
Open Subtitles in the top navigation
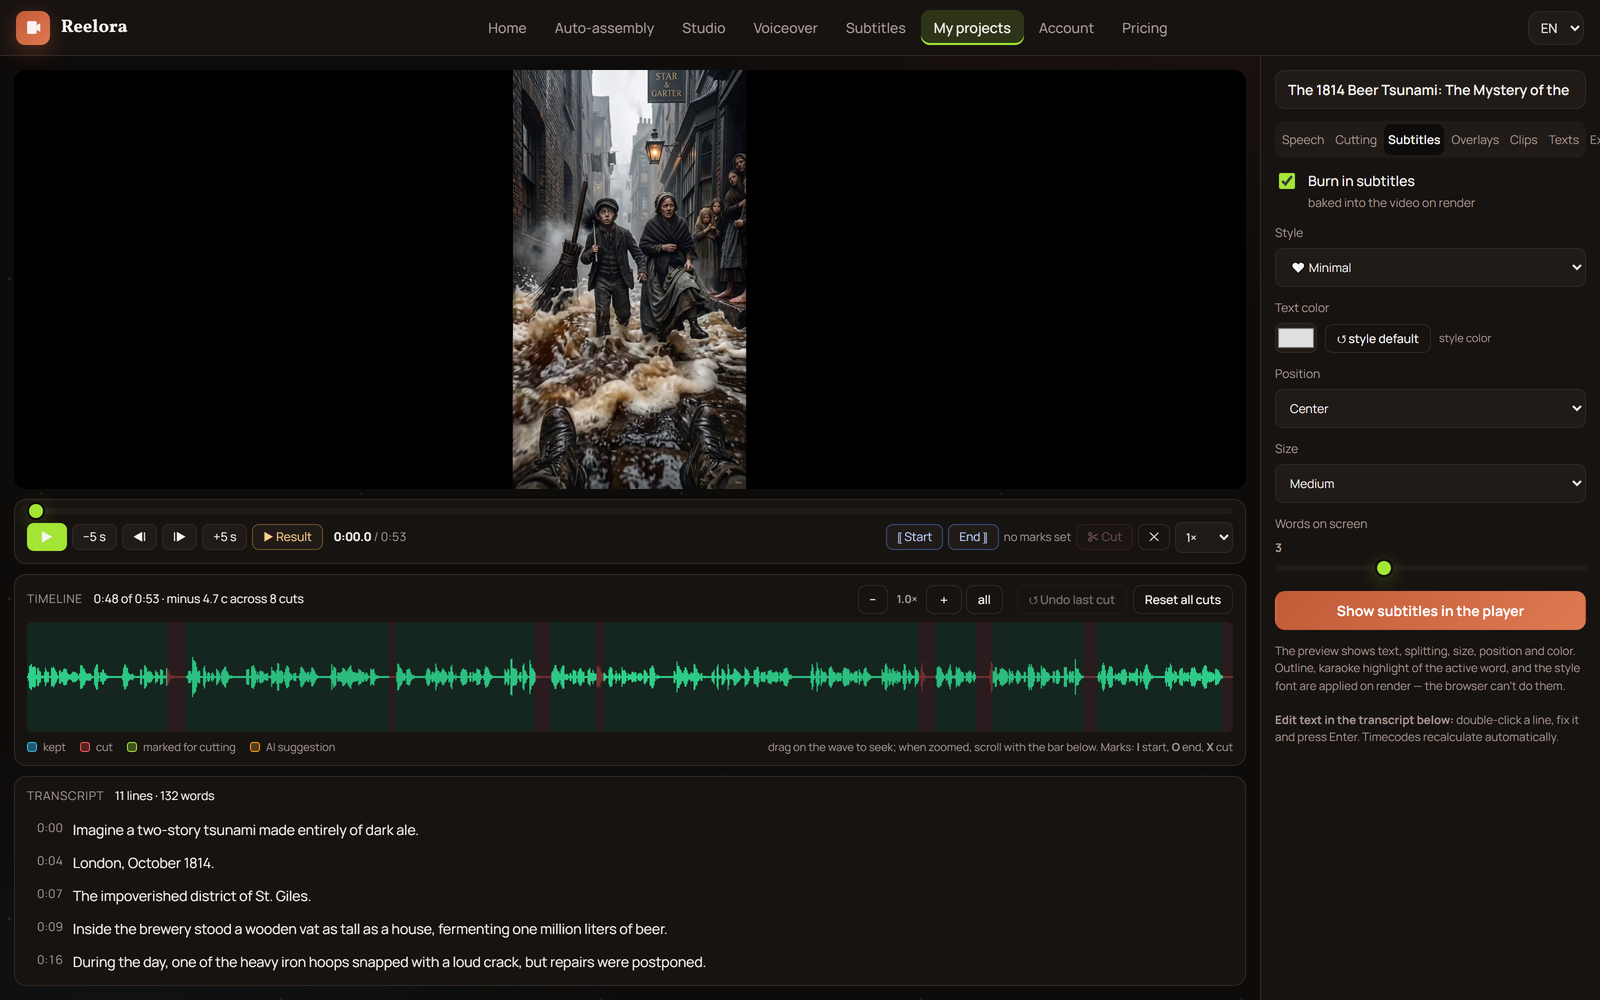tap(875, 28)
